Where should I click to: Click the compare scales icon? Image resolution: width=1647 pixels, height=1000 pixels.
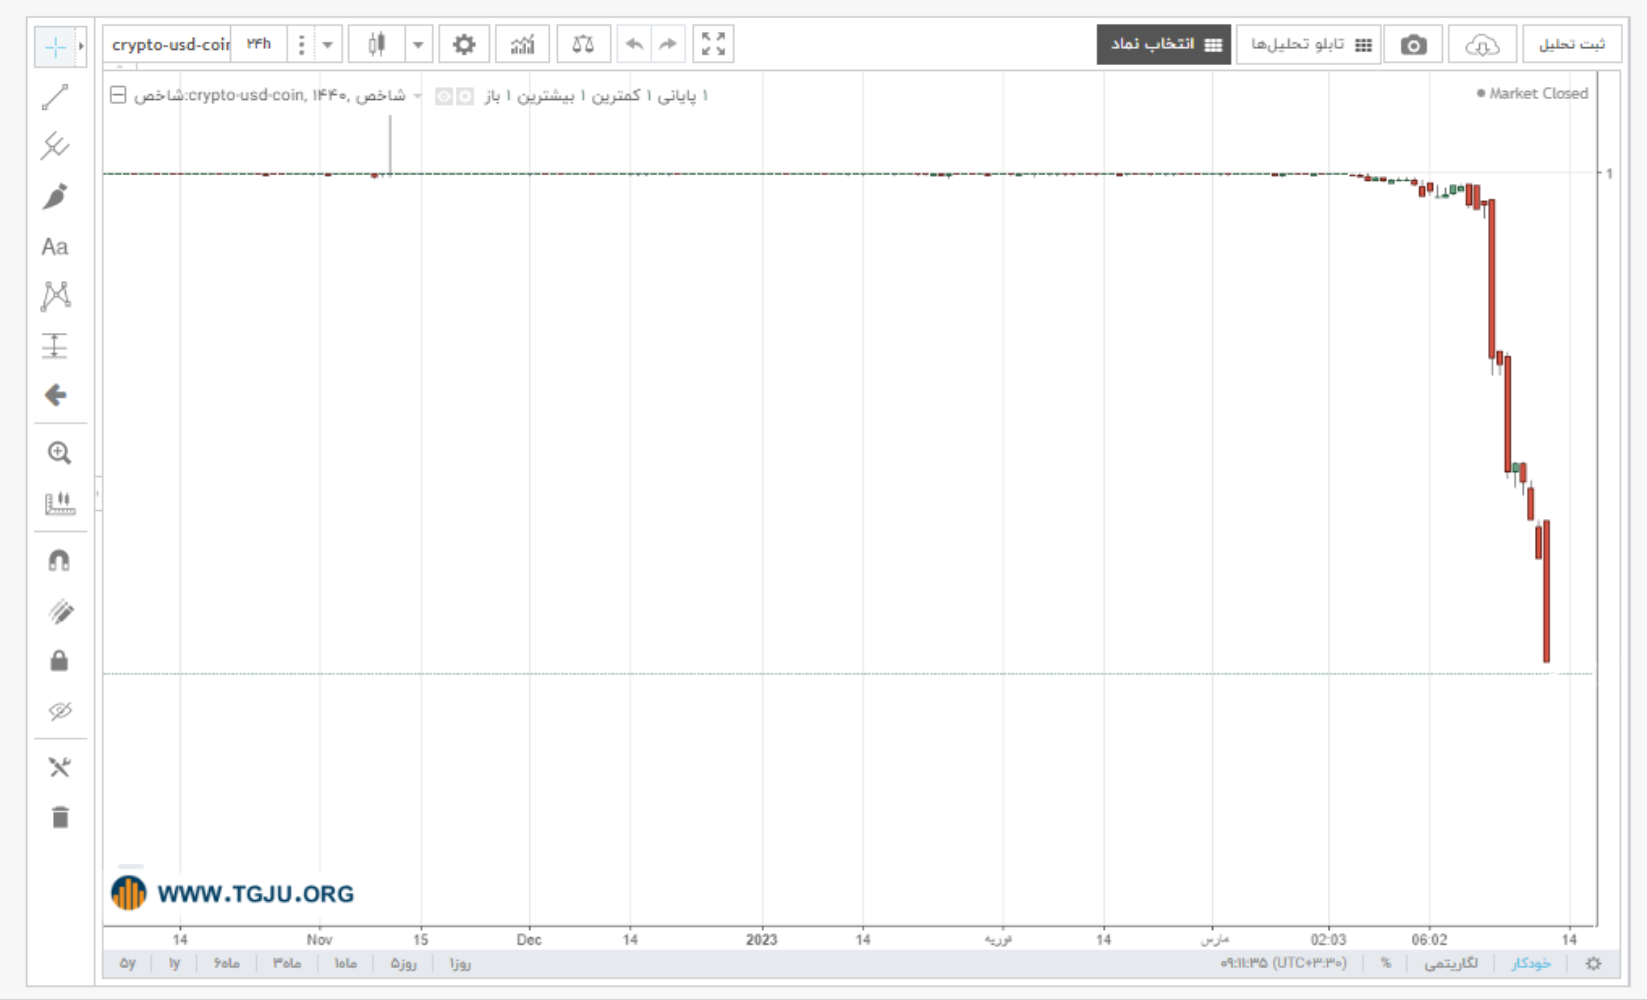point(583,44)
